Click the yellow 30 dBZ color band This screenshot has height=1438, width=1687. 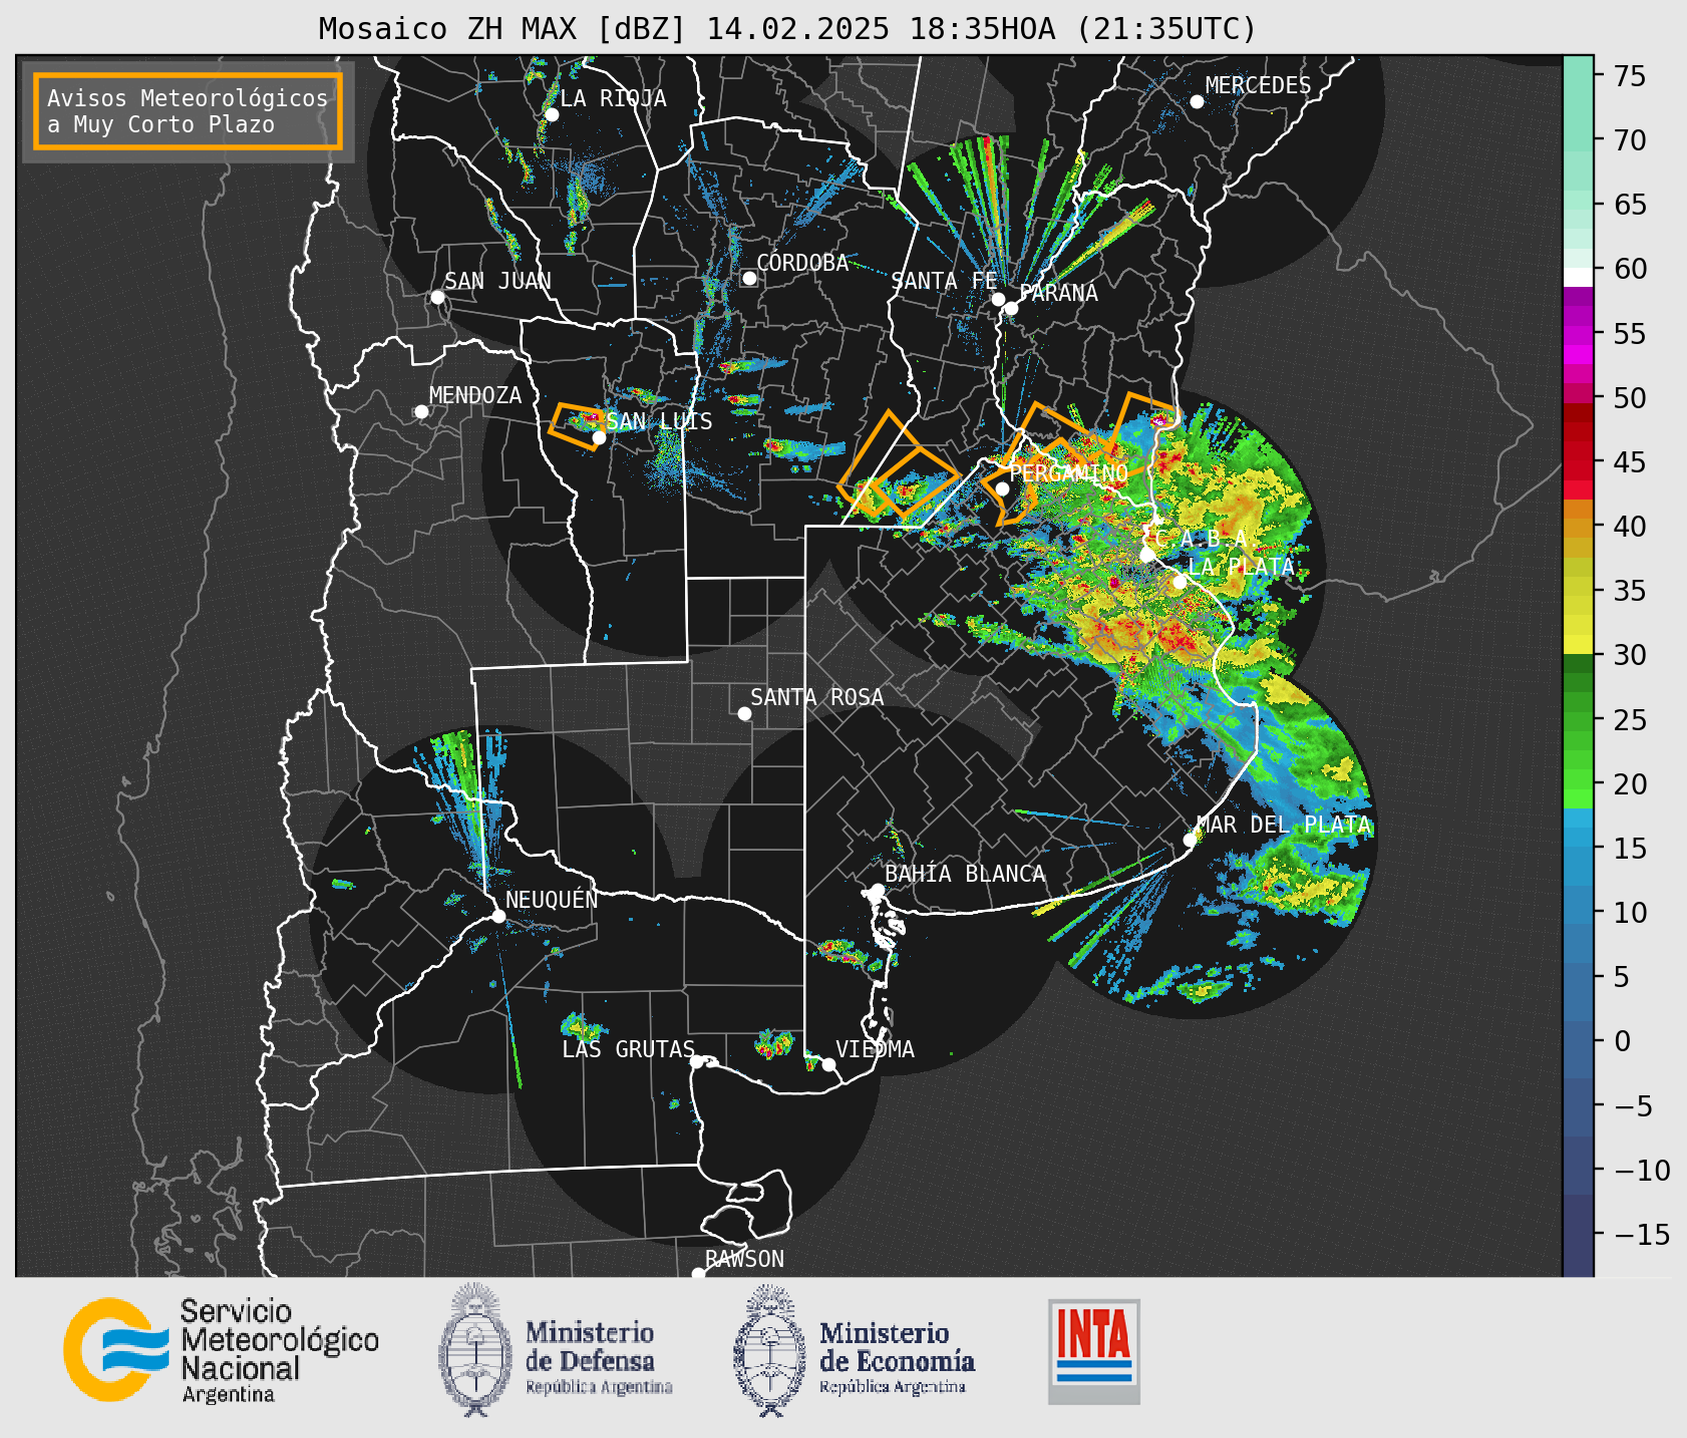coord(1578,645)
